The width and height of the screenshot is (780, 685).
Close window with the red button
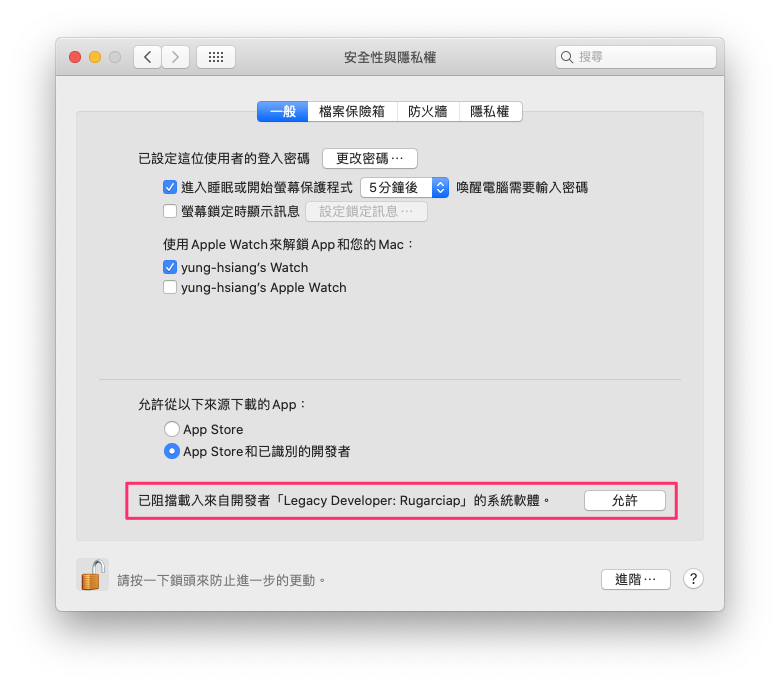(x=75, y=57)
